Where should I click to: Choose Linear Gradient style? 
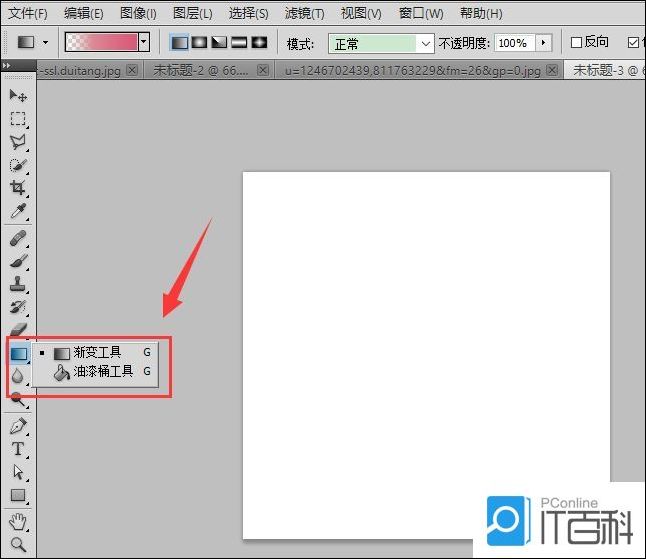pos(180,42)
